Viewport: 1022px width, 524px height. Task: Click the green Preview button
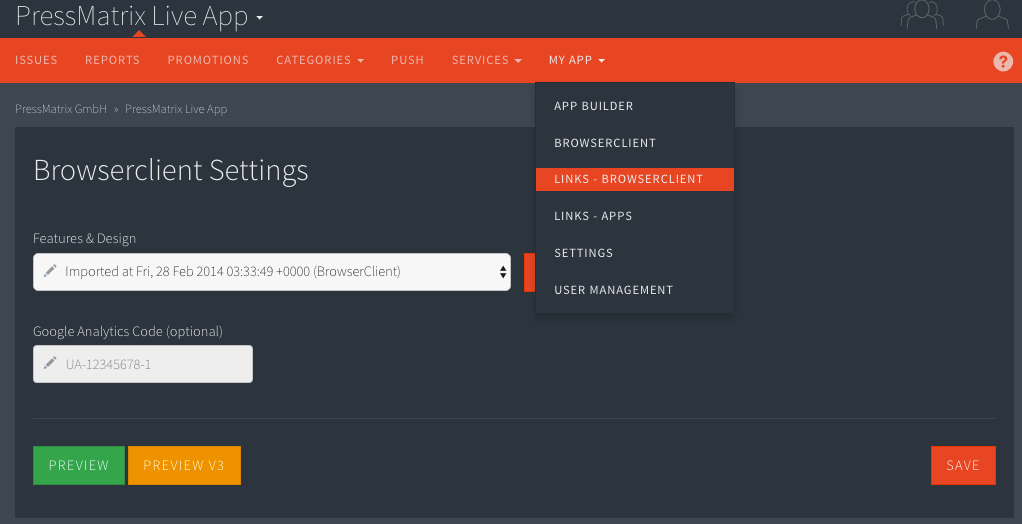coord(79,465)
